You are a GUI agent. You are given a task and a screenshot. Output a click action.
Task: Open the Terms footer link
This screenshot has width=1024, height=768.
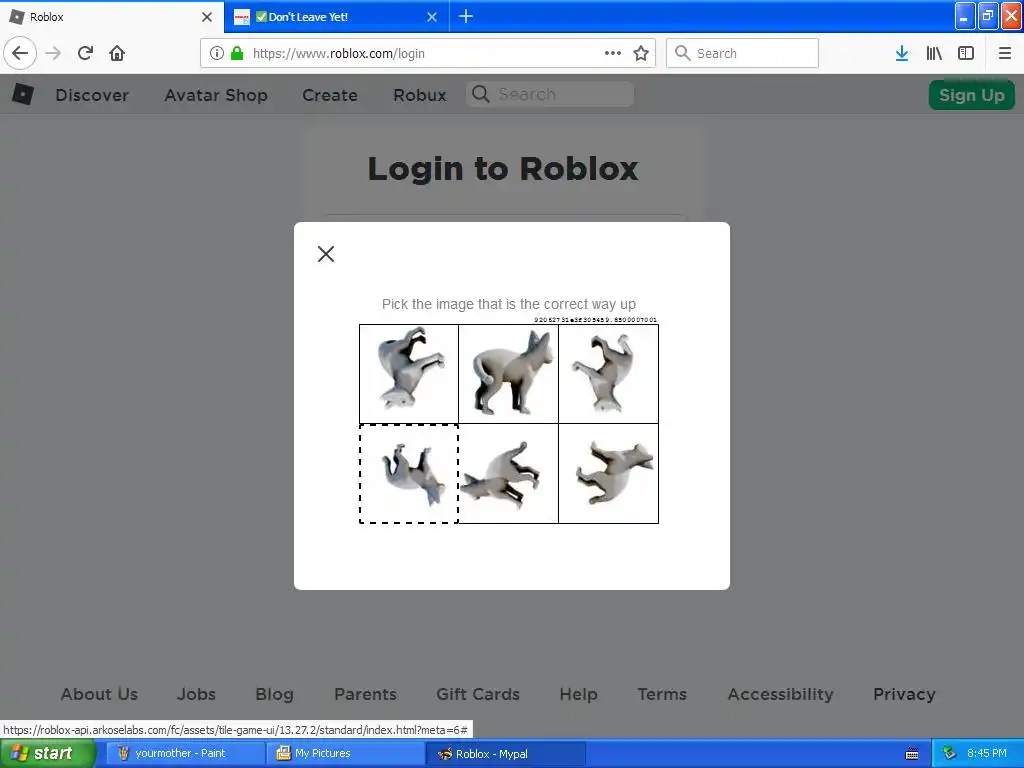(x=662, y=694)
